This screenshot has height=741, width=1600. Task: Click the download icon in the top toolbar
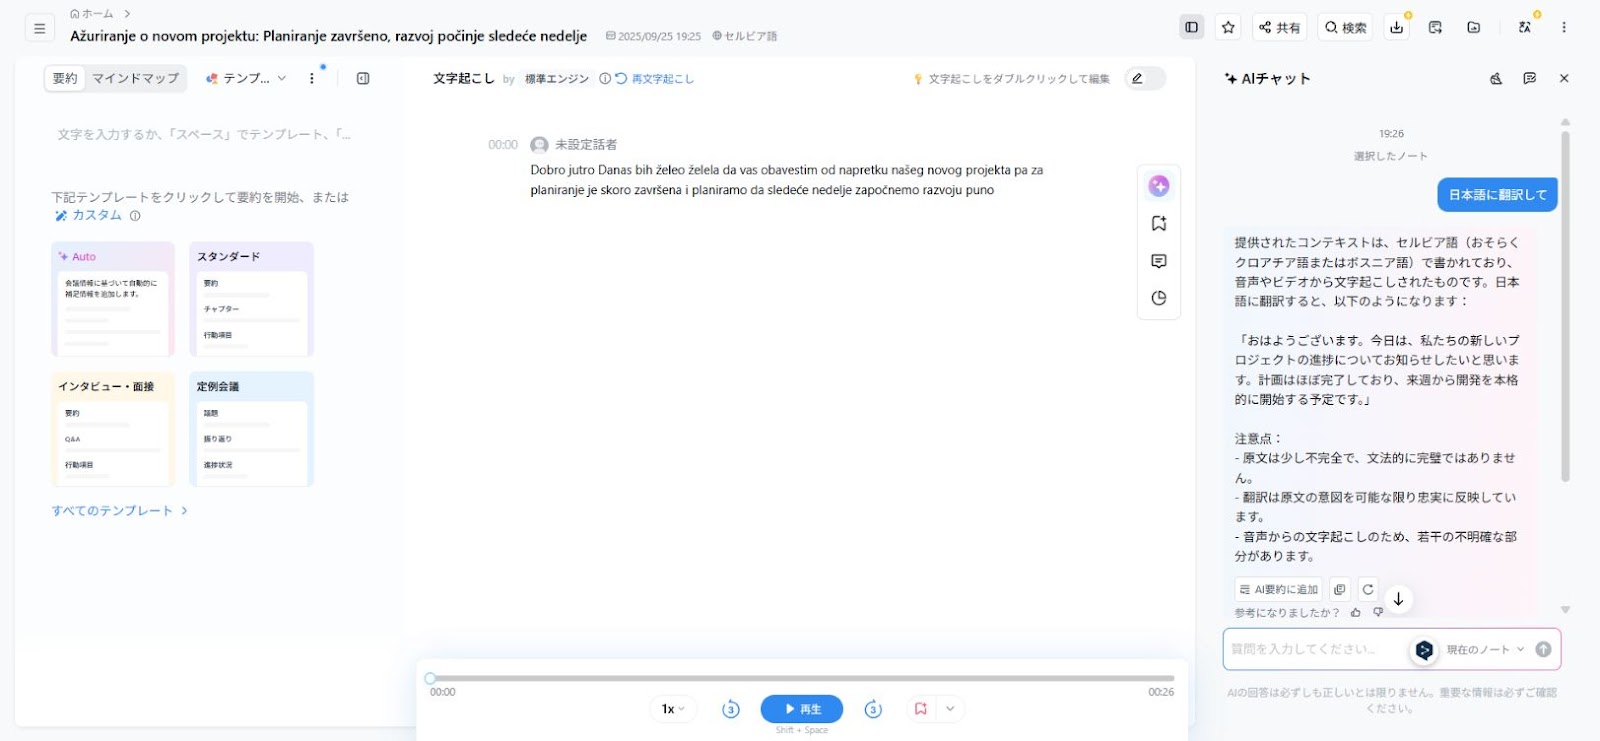[x=1396, y=27]
